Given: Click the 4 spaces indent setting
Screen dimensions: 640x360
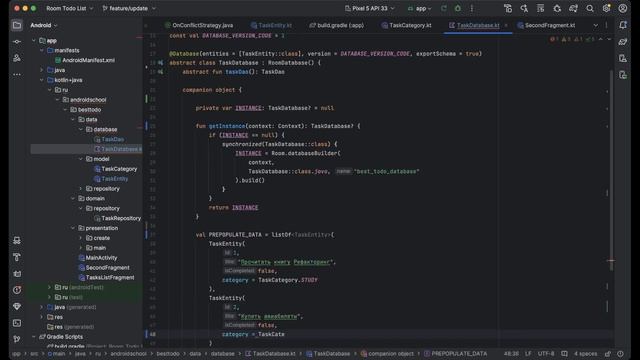Looking at the screenshot, I should (x=585, y=354).
